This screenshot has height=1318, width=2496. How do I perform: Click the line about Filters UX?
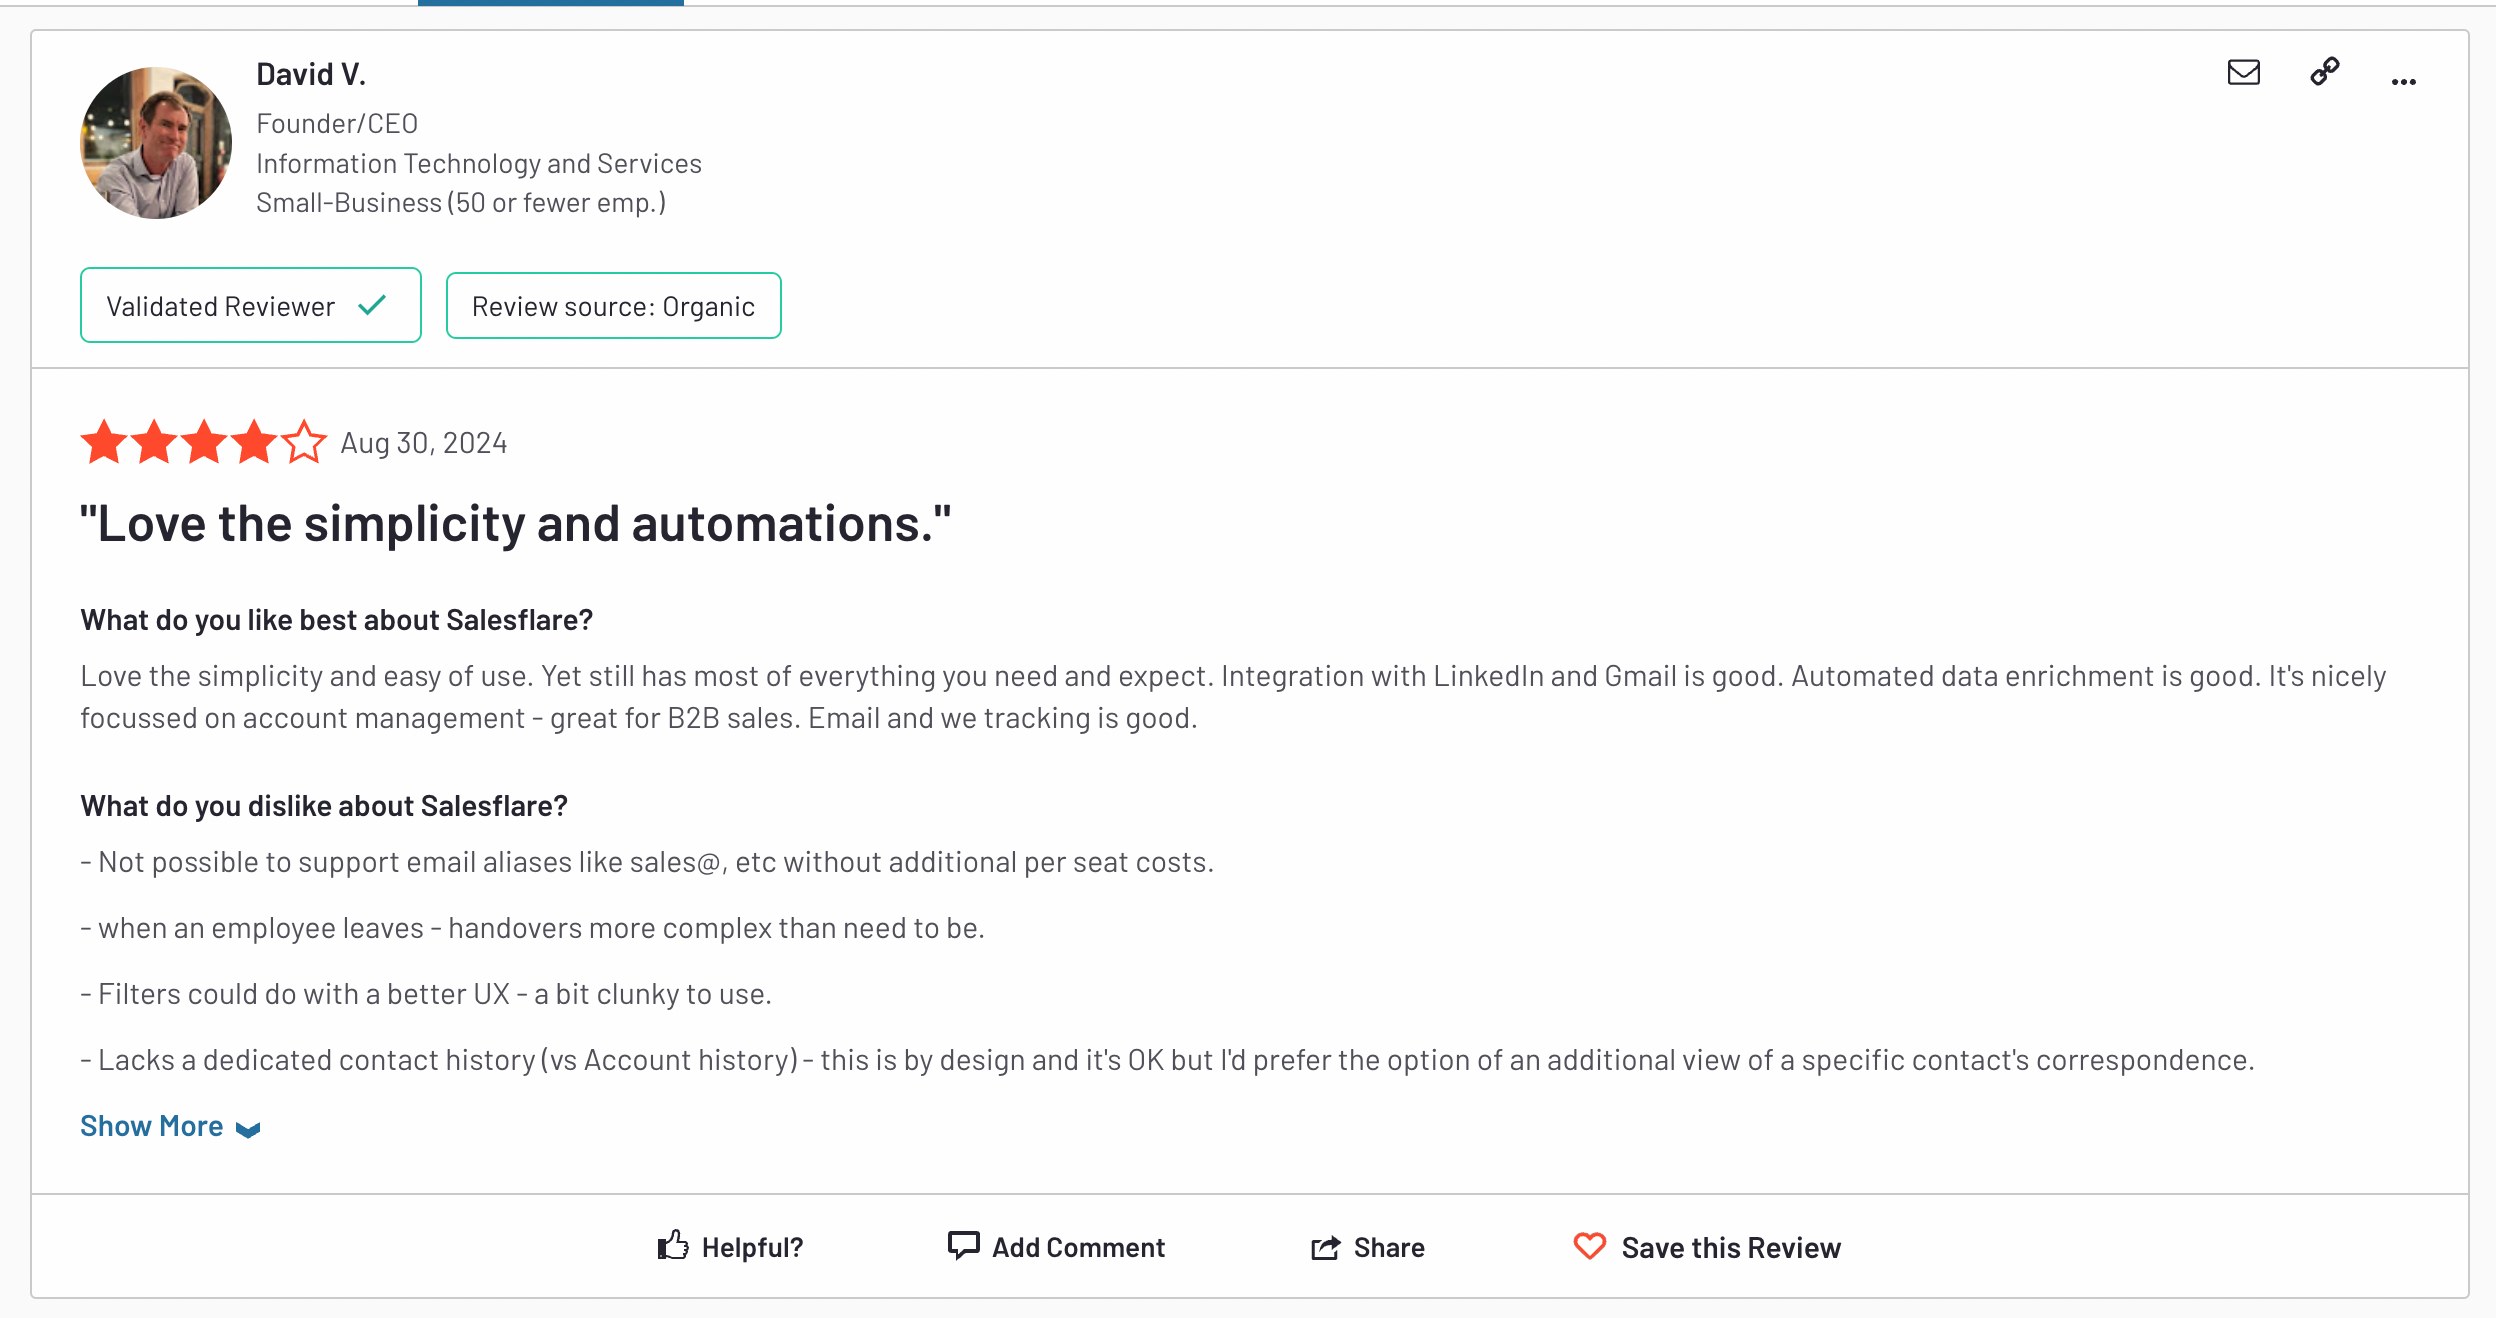426,994
